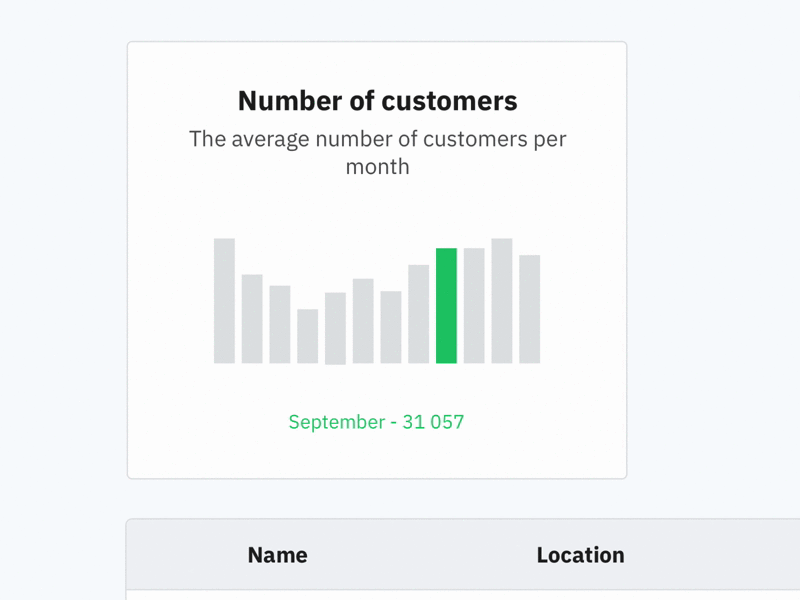Click the July bar in the chart
Viewport: 800px width, 600px height.
(x=390, y=328)
